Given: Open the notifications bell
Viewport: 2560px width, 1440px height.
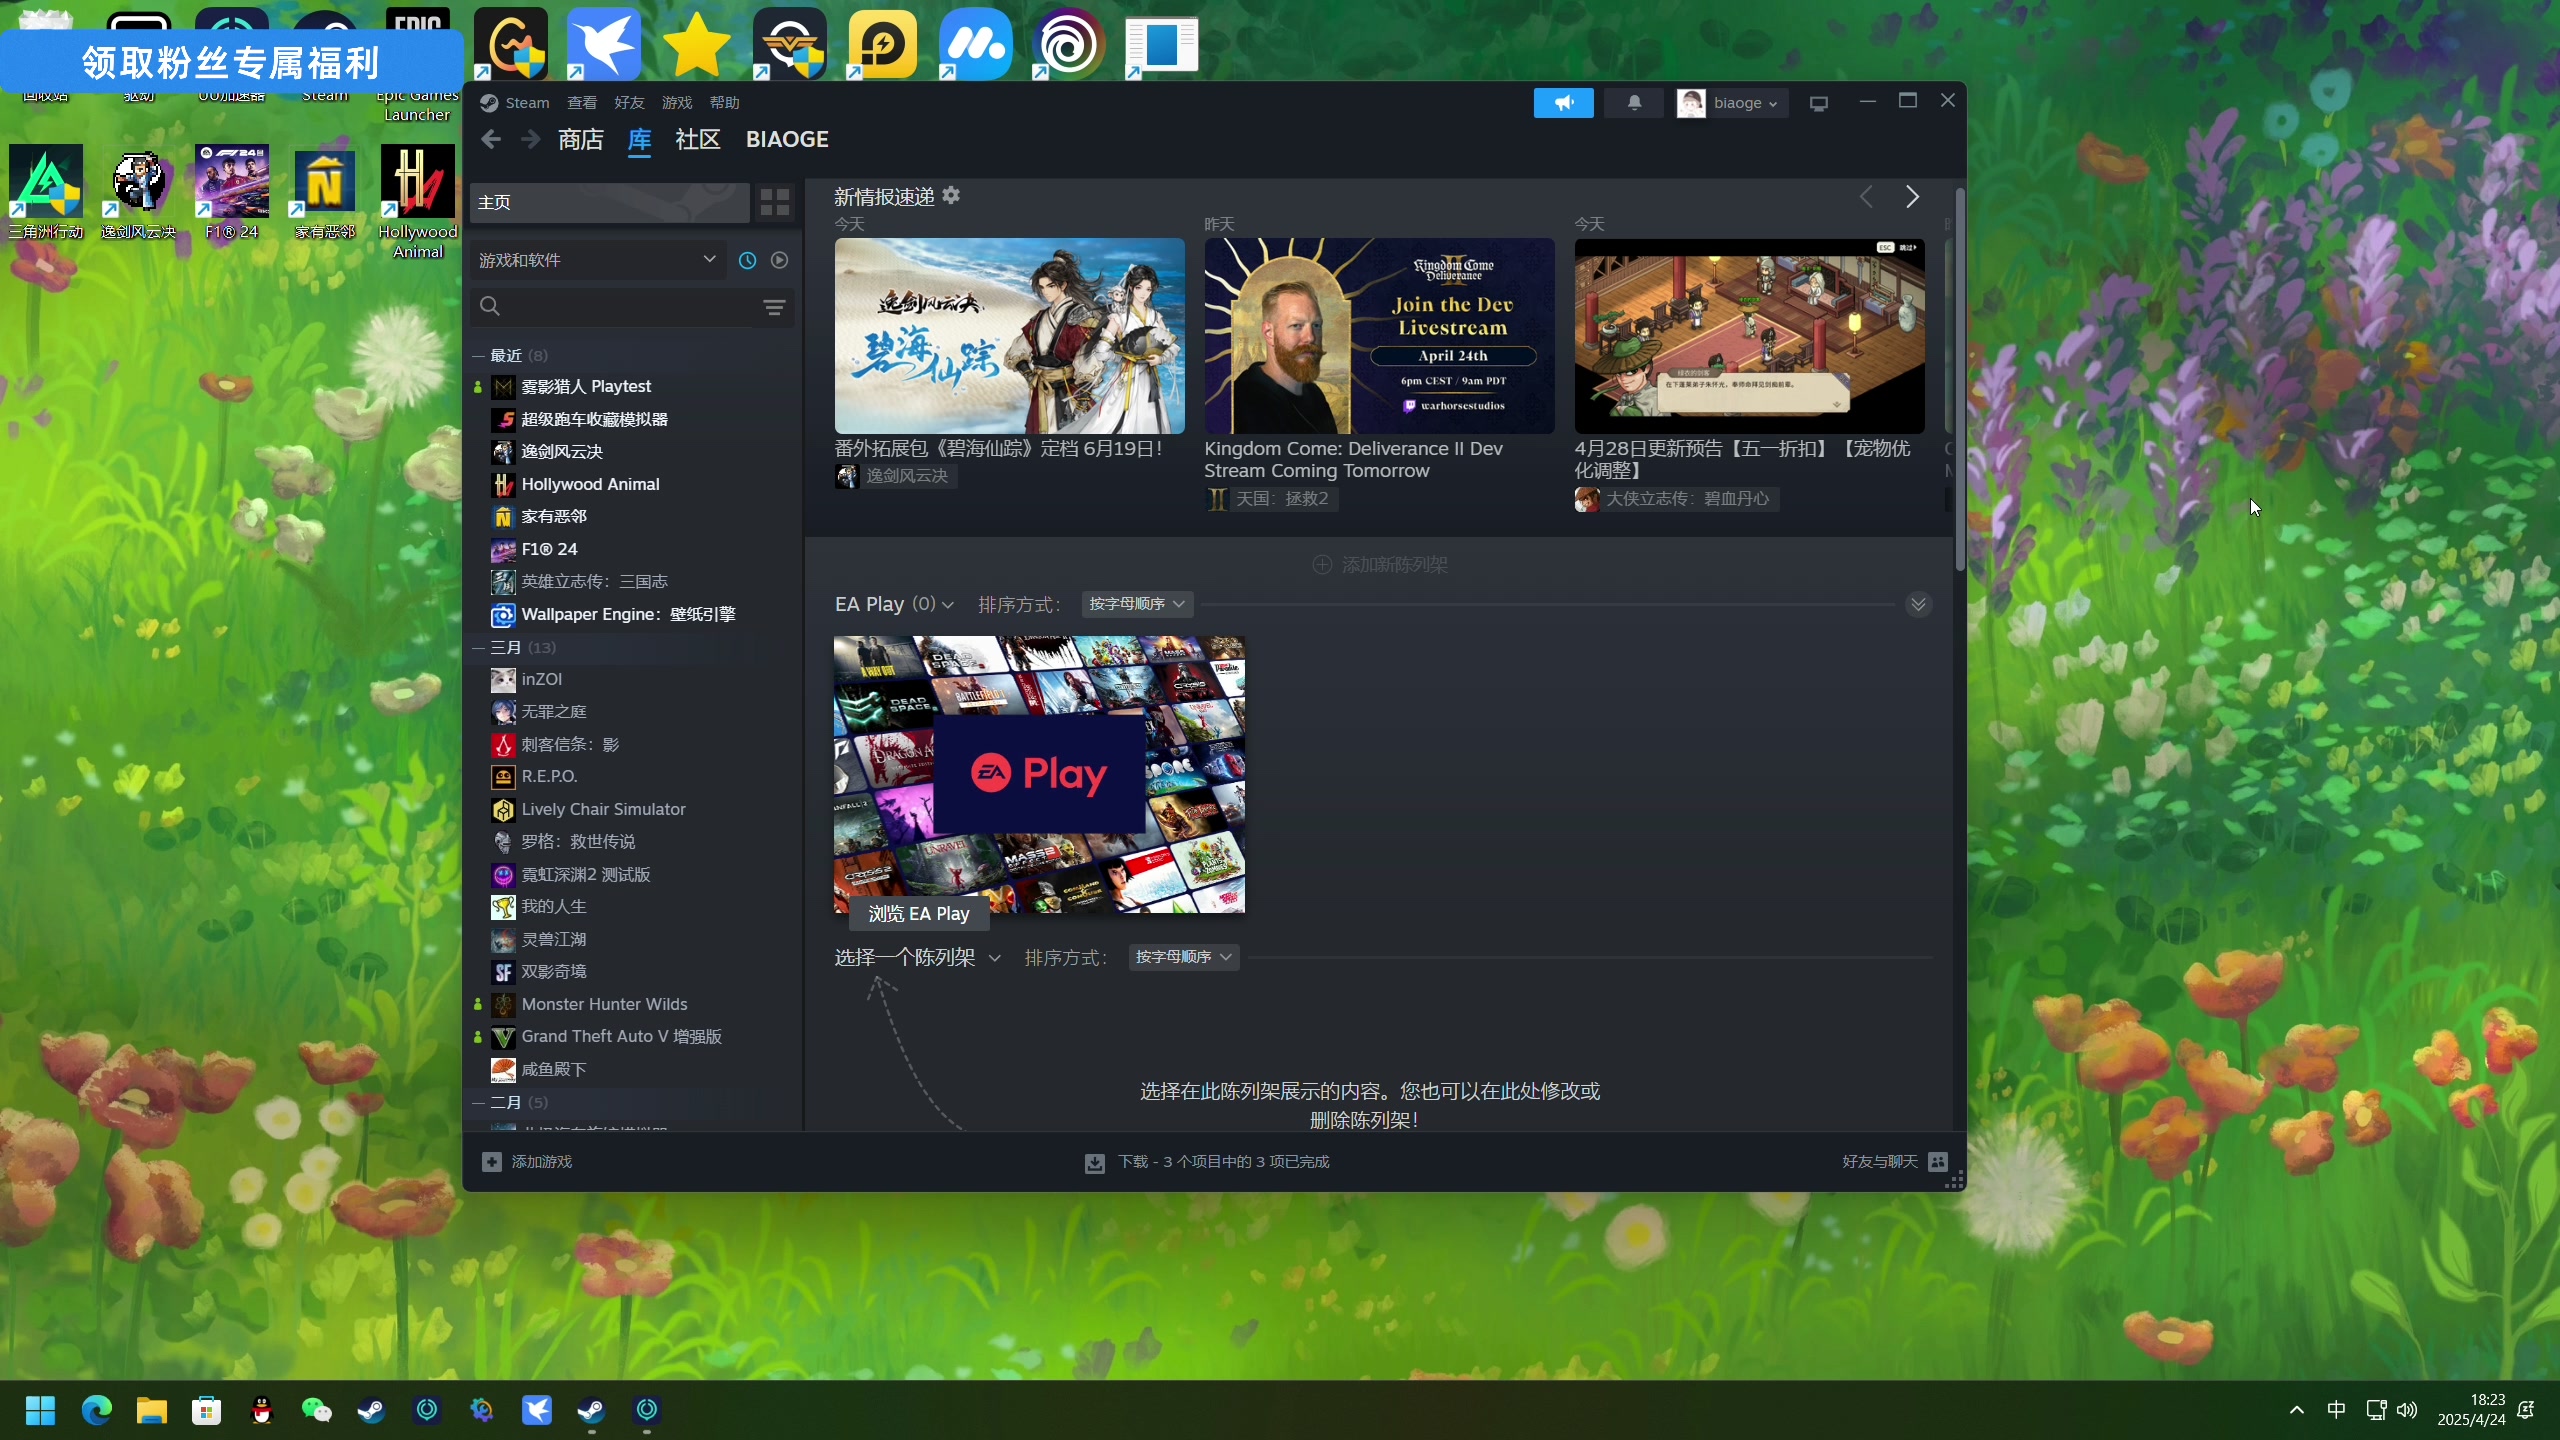Looking at the screenshot, I should click(1634, 103).
